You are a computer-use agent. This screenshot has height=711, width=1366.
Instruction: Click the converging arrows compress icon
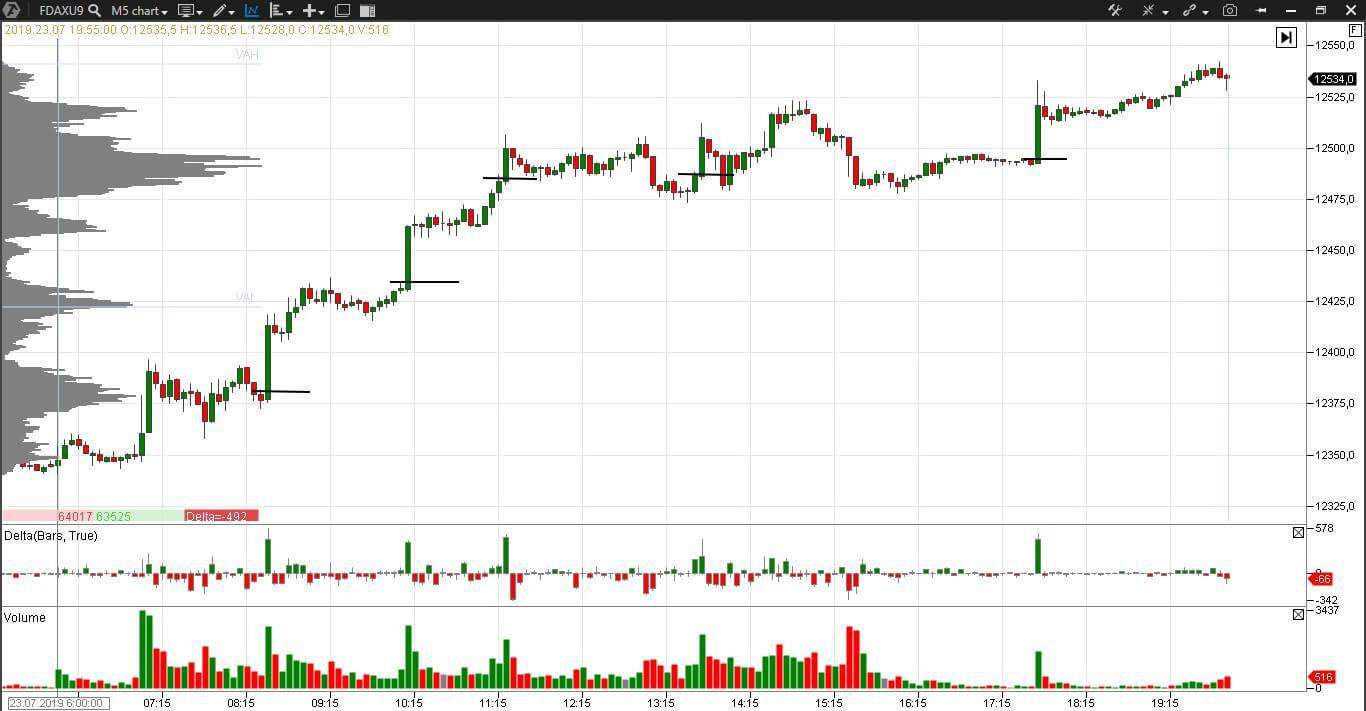coord(1150,11)
